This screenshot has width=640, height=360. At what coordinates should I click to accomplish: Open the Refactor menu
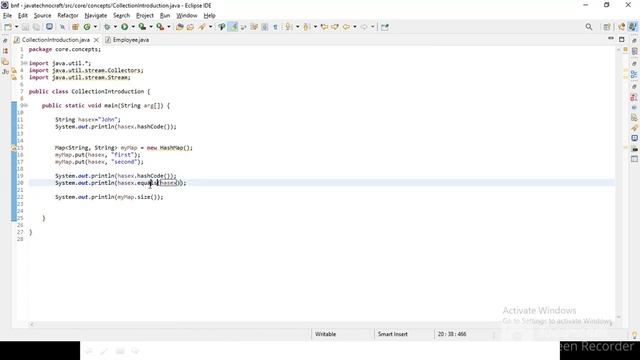point(68,16)
